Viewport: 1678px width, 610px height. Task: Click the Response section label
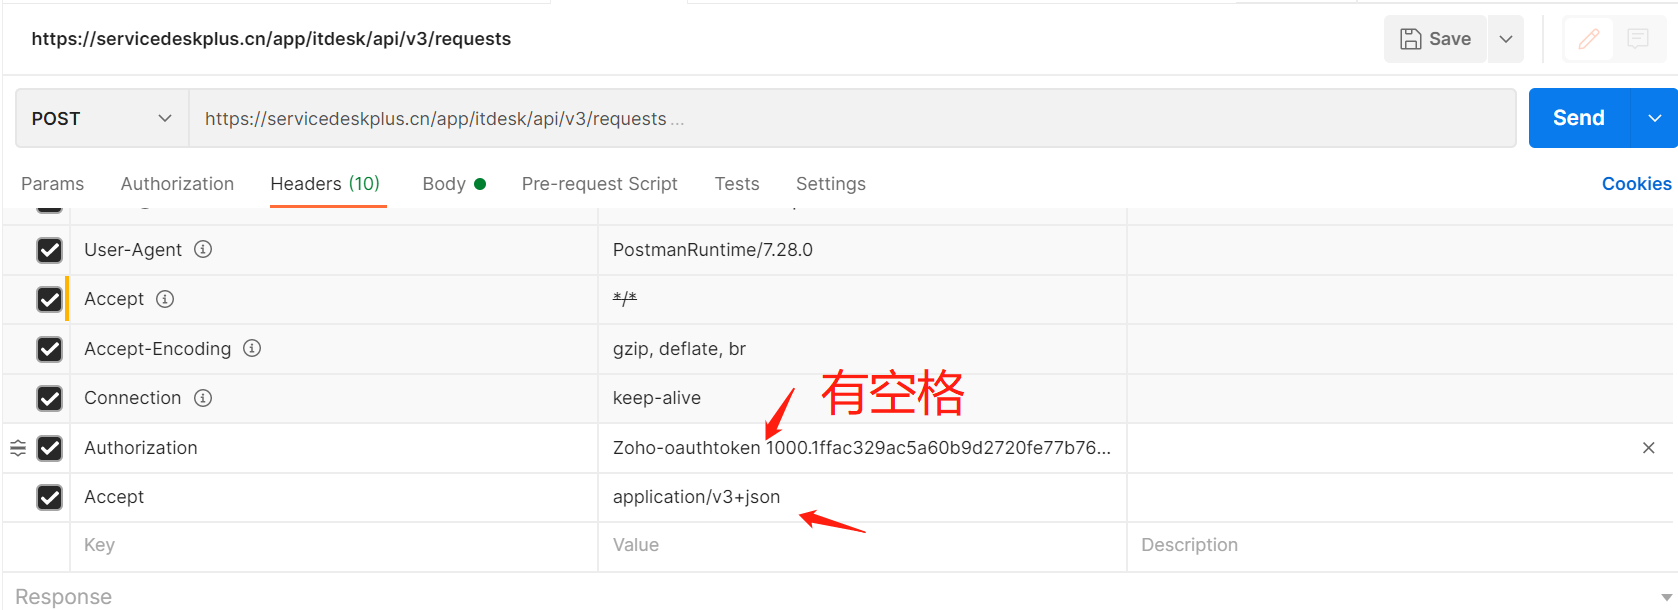click(x=63, y=597)
